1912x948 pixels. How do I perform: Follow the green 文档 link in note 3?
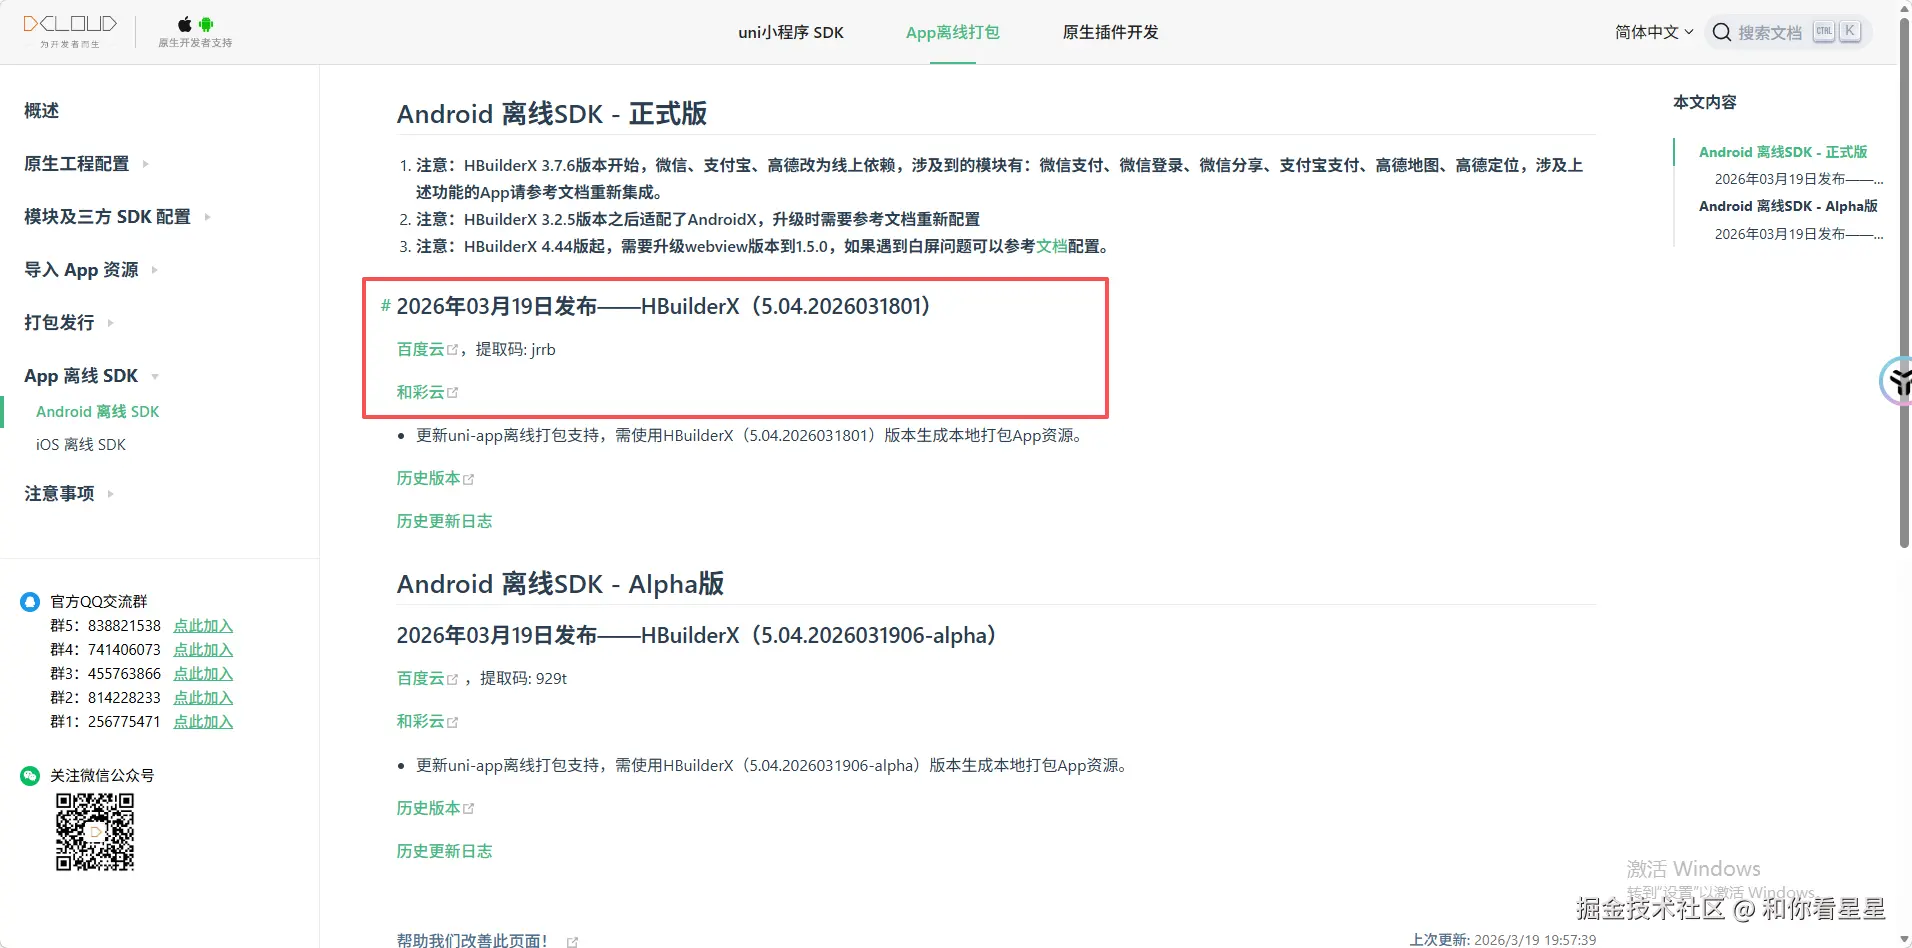tap(1051, 246)
